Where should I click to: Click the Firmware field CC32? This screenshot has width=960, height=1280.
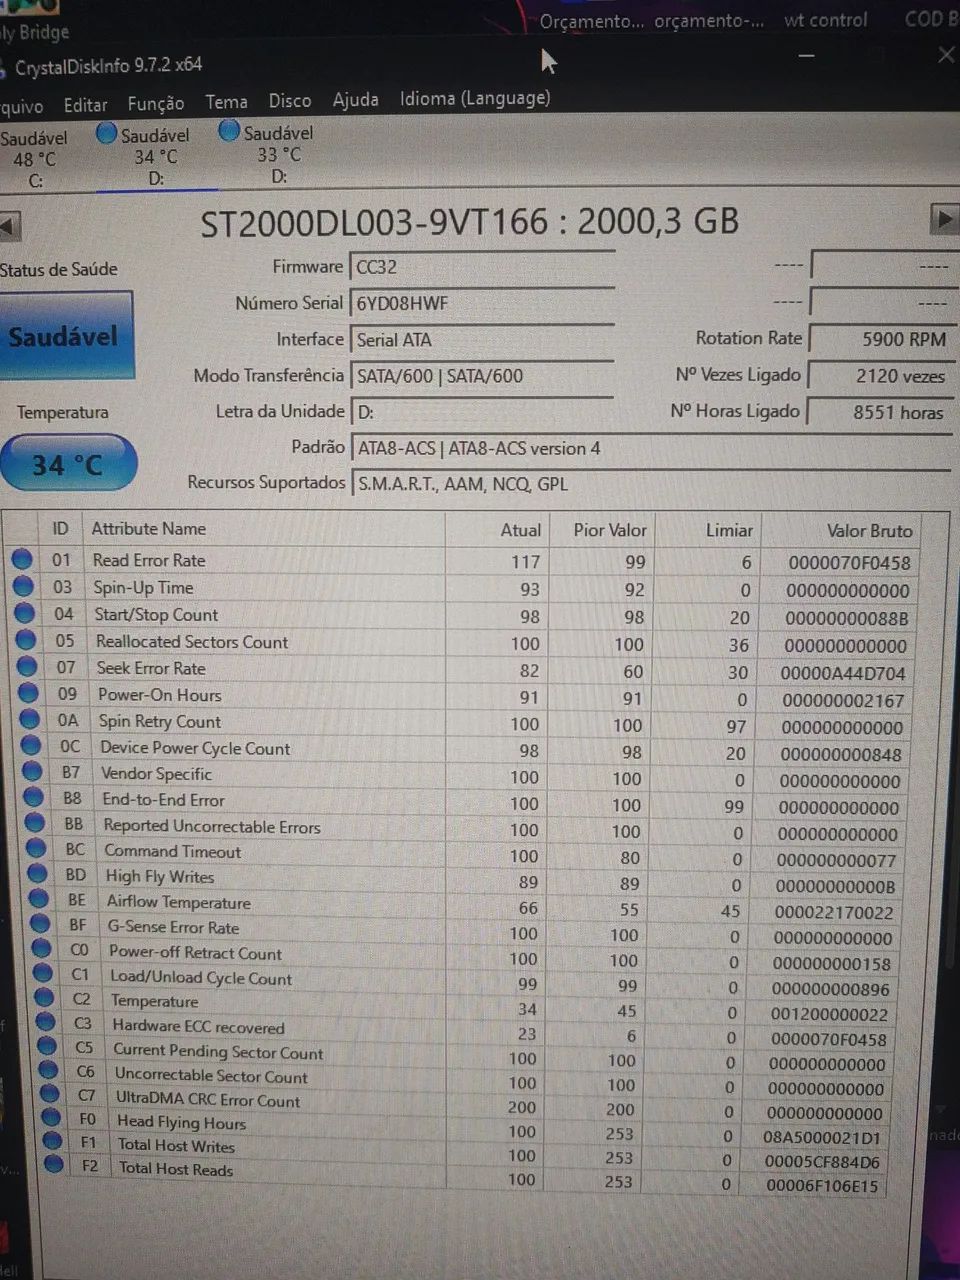coord(481,267)
